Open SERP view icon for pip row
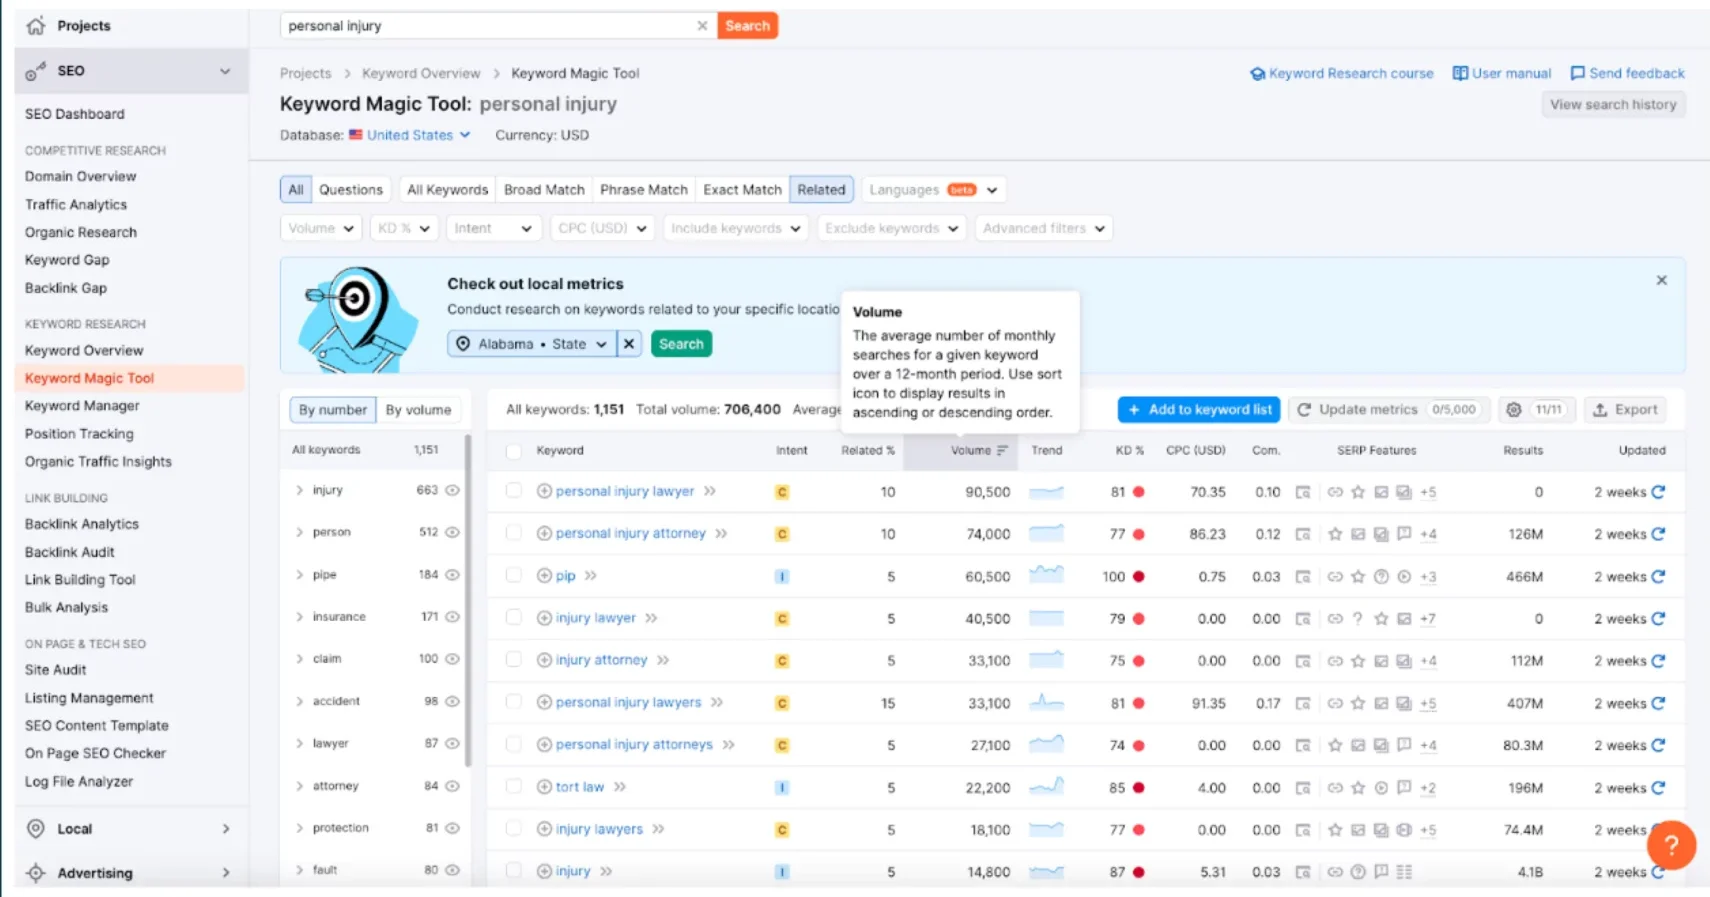Viewport: 1710px width, 897px height. pos(1302,577)
